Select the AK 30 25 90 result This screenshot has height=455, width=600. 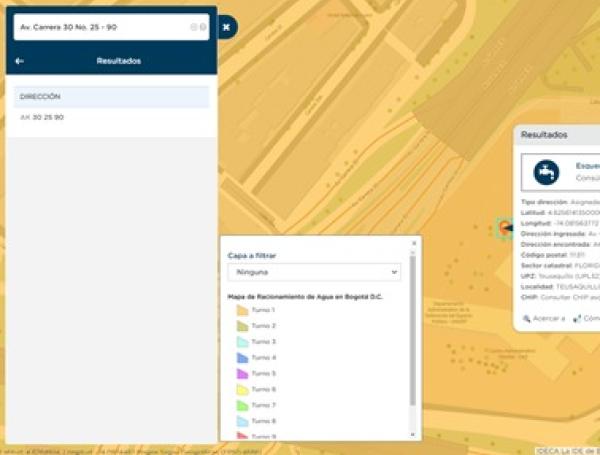[42, 117]
